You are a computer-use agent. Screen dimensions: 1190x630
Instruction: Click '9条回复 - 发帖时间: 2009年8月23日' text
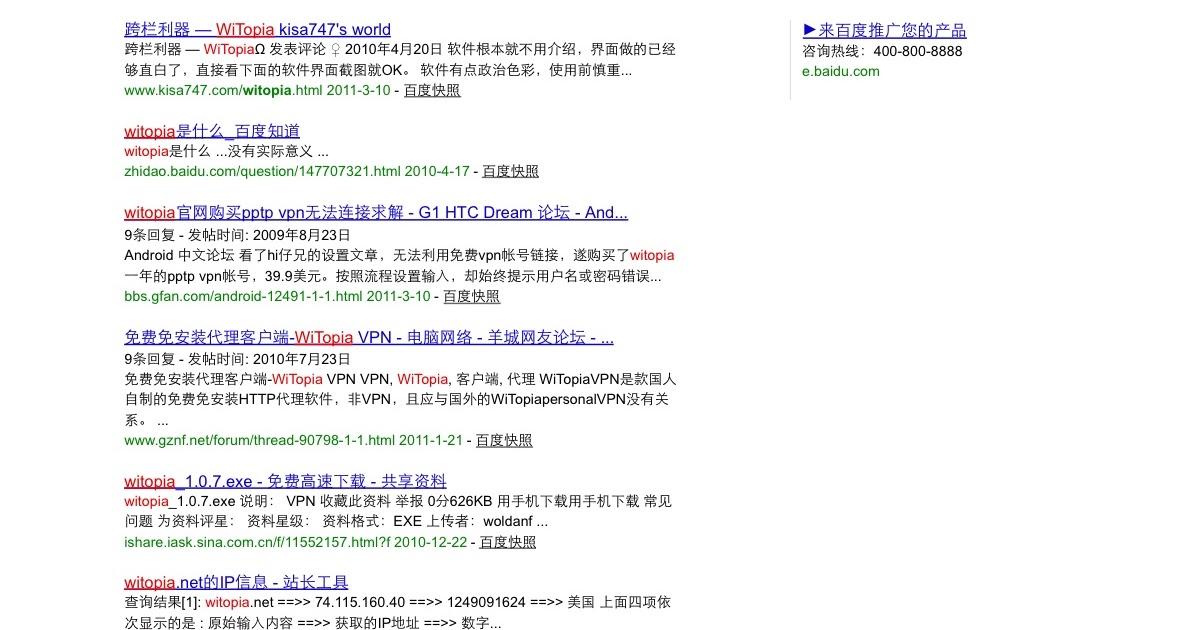(x=238, y=235)
